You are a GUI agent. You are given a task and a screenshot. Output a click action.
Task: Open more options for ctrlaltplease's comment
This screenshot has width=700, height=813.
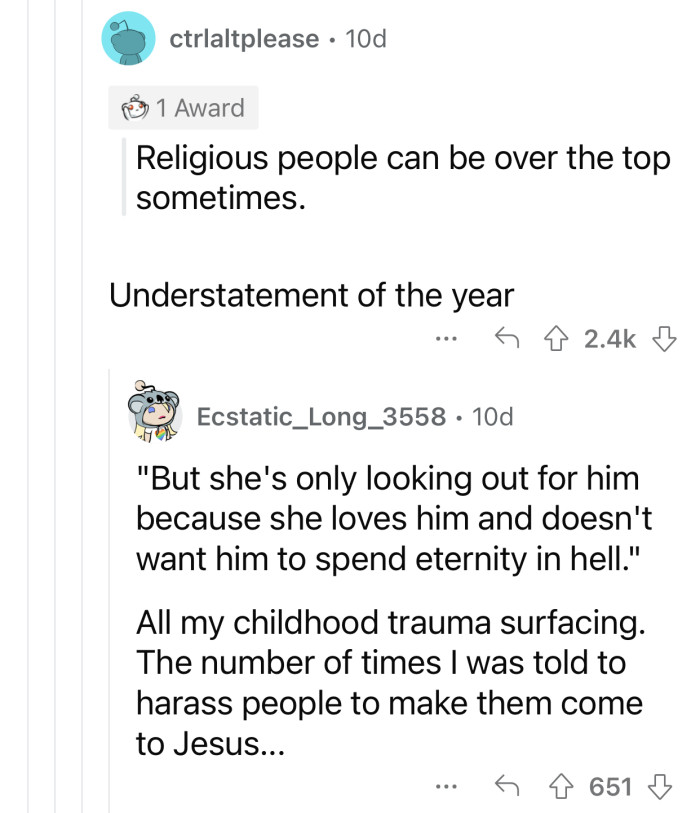pos(446,338)
